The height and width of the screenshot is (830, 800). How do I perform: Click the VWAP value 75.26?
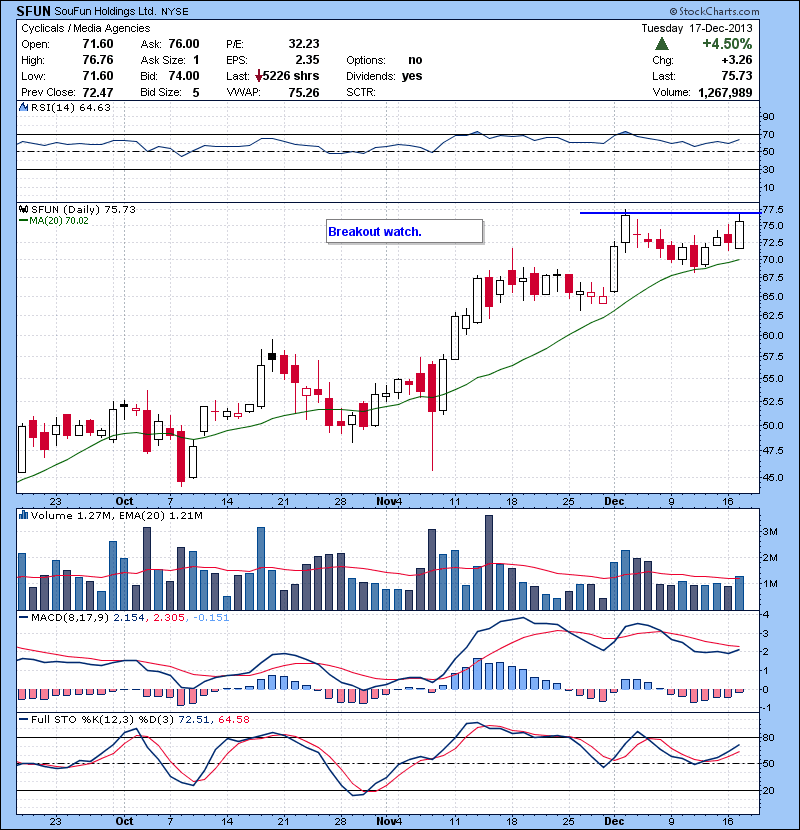304,93
